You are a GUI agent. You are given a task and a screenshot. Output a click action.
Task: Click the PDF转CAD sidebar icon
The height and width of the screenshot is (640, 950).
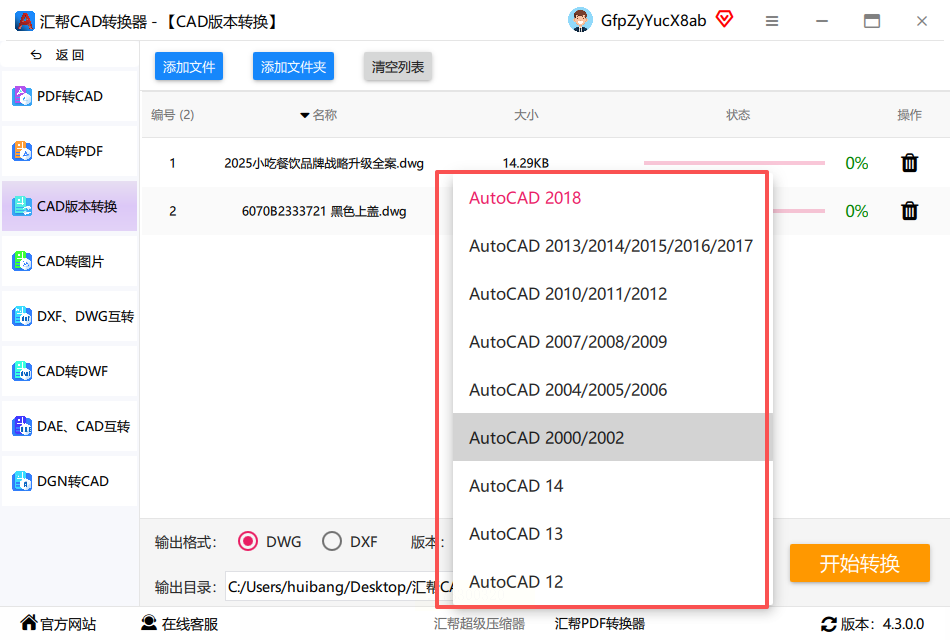22,96
